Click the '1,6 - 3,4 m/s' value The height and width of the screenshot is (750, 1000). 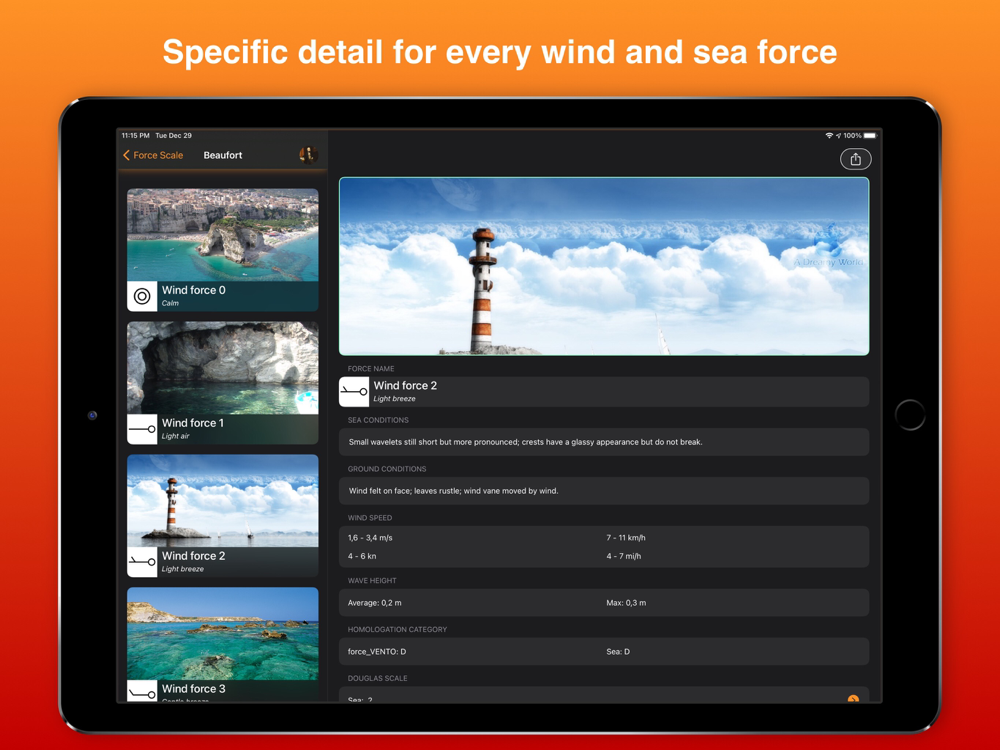370,538
